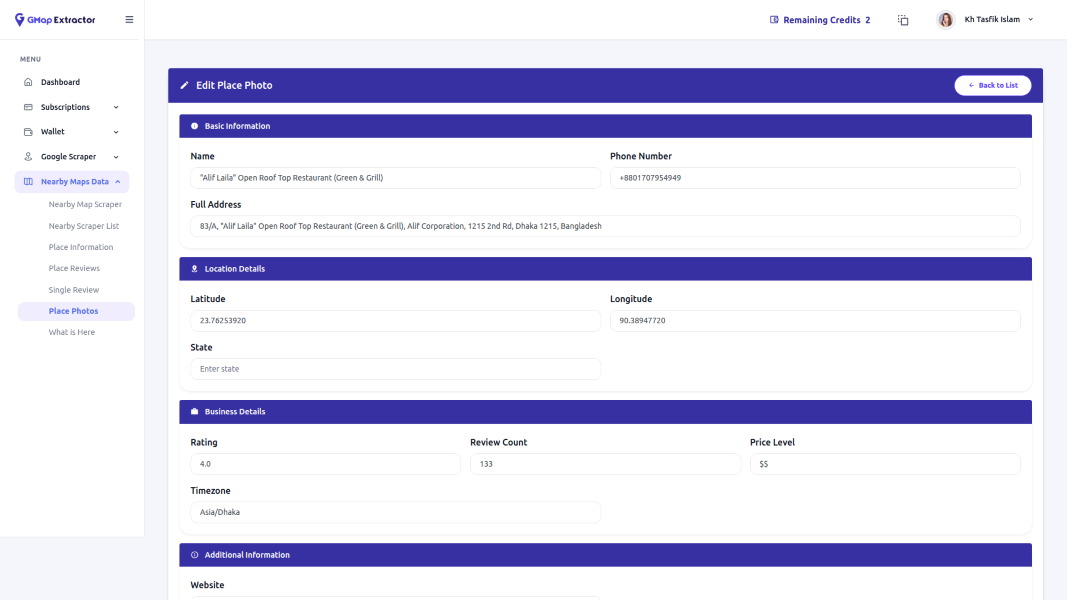This screenshot has height=600, width=1067.
Task: Focus the Phone Number field
Action: point(815,178)
